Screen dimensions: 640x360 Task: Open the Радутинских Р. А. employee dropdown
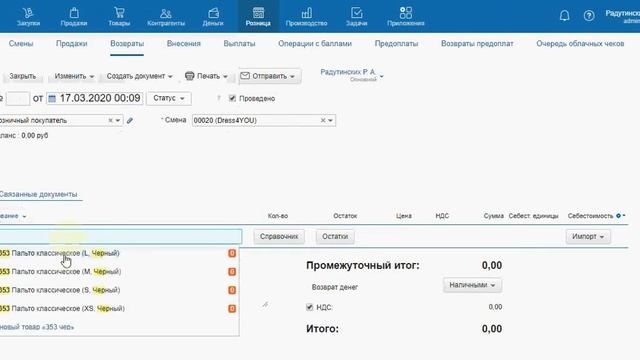pyautogui.click(x=351, y=75)
